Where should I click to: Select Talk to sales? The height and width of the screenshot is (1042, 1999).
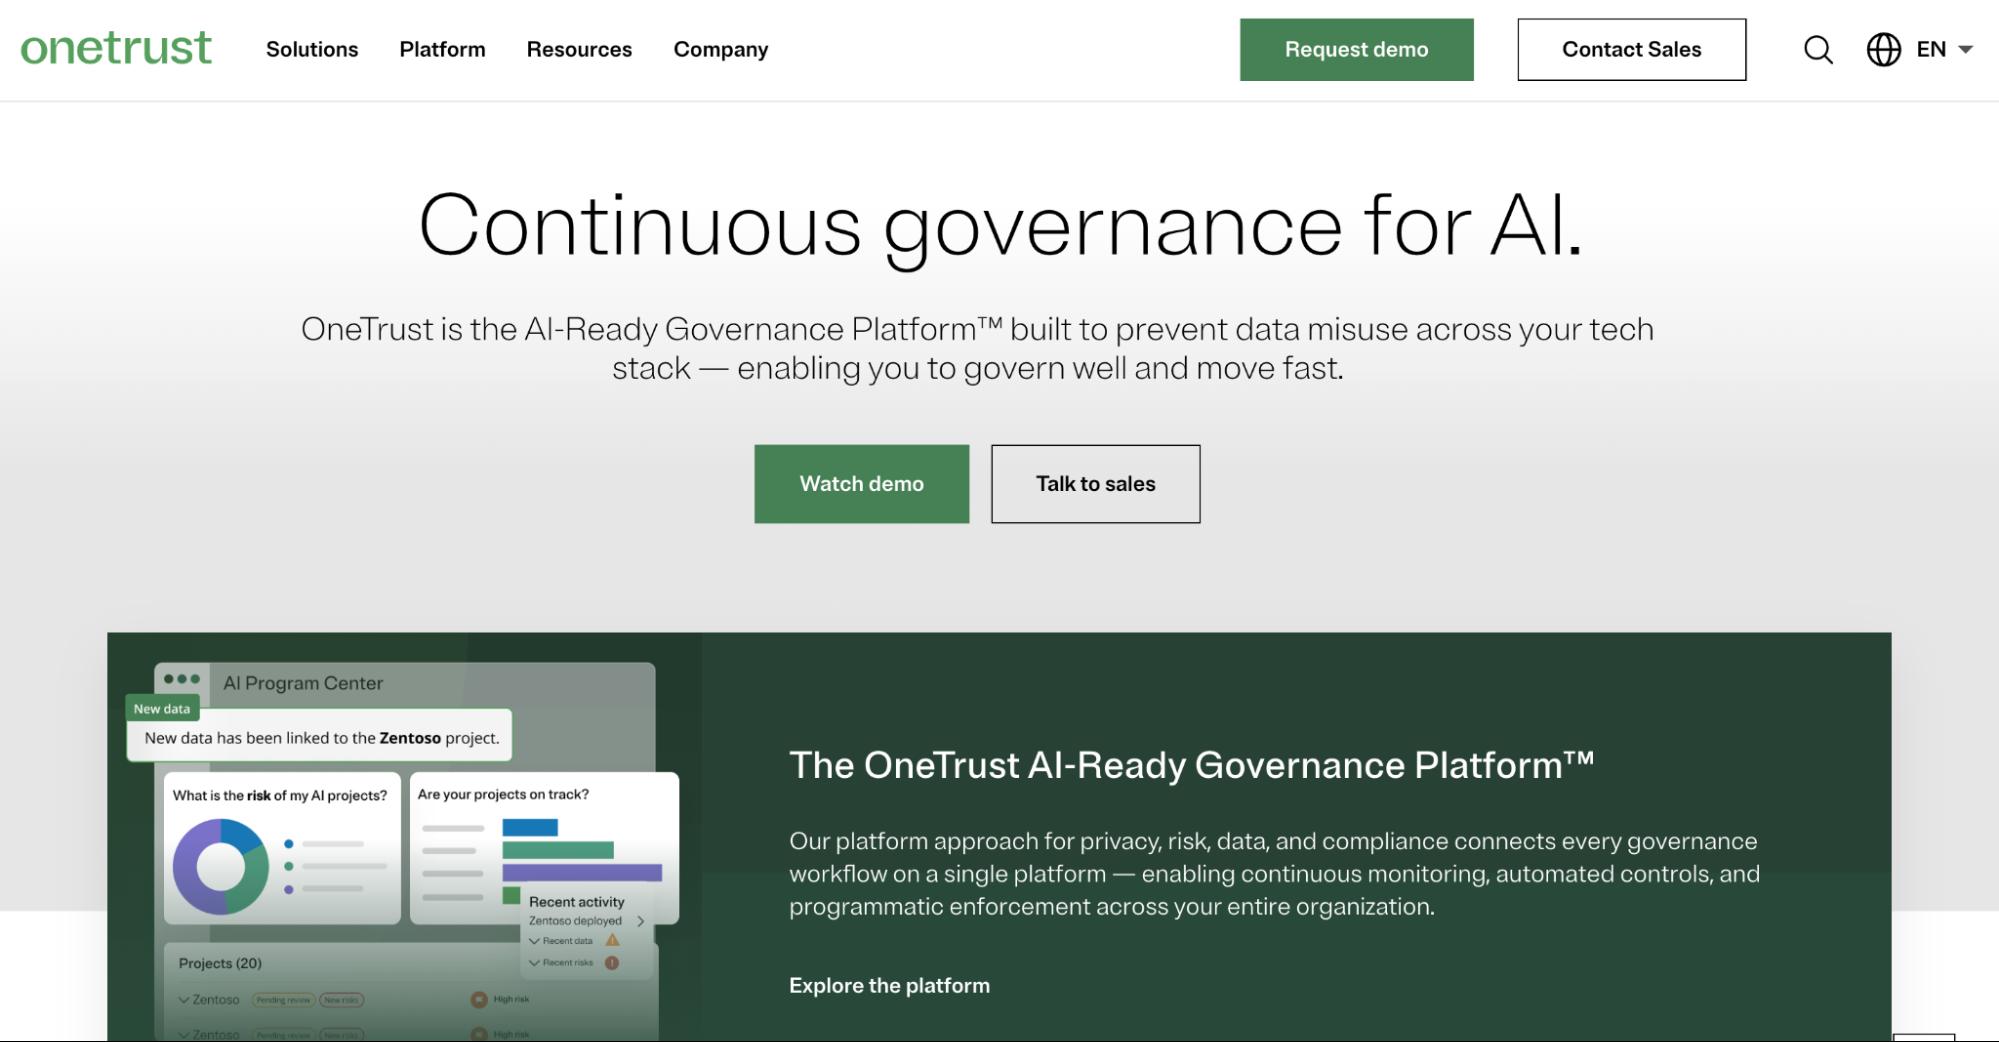(x=1095, y=483)
